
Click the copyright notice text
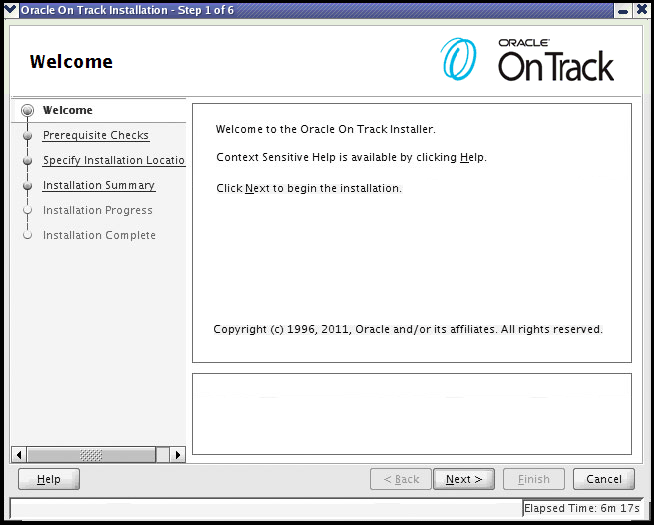pyautogui.click(x=408, y=329)
